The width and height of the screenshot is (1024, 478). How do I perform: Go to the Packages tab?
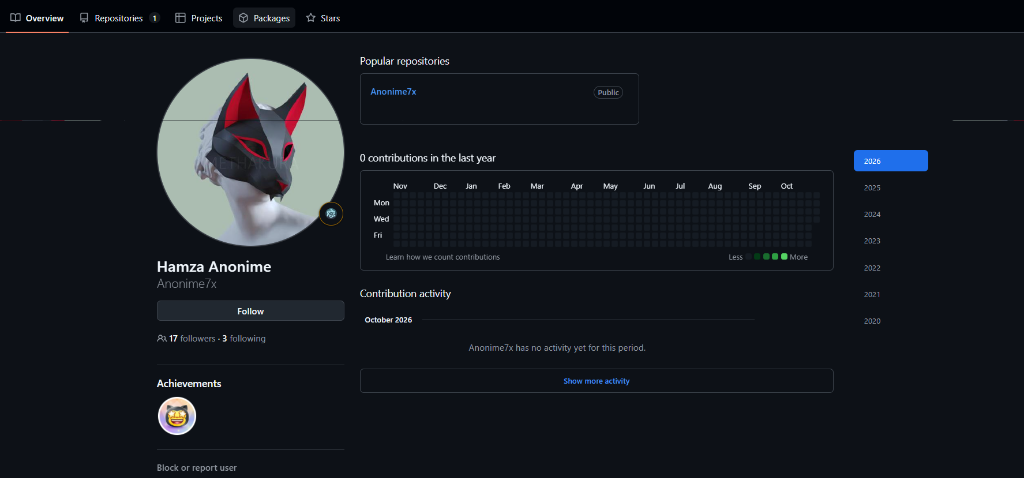tap(264, 18)
